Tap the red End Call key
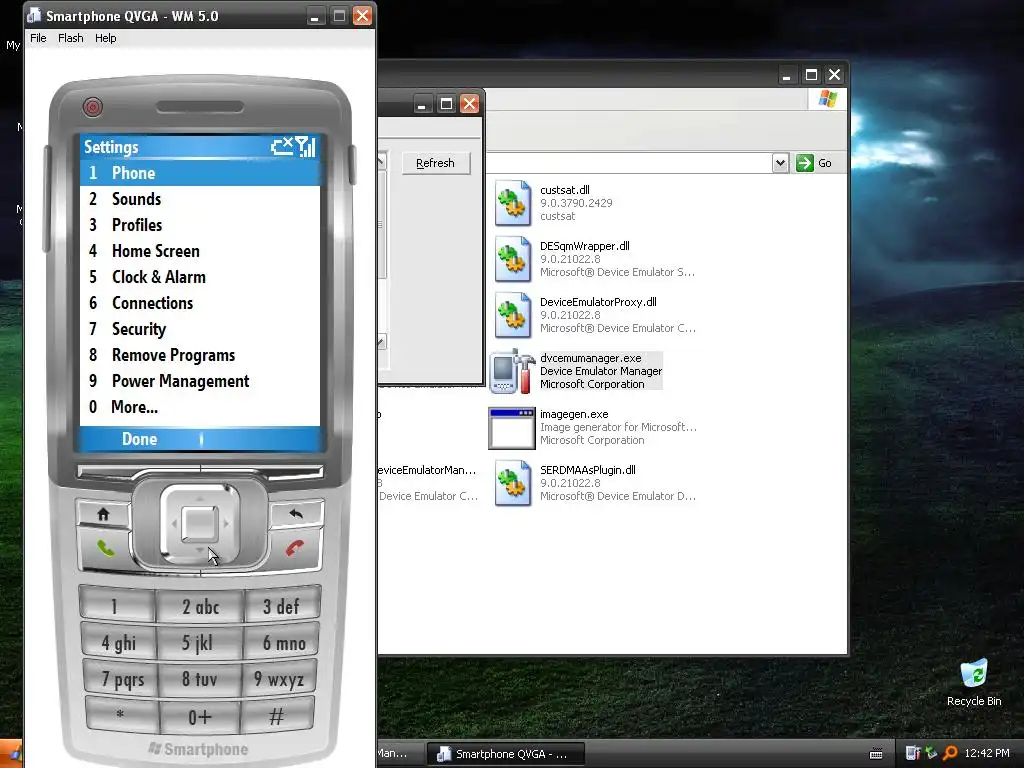Image resolution: width=1024 pixels, height=768 pixels. pos(295,548)
